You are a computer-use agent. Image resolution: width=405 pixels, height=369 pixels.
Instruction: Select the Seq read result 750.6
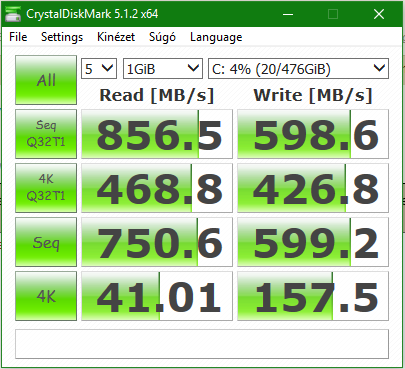click(x=157, y=242)
